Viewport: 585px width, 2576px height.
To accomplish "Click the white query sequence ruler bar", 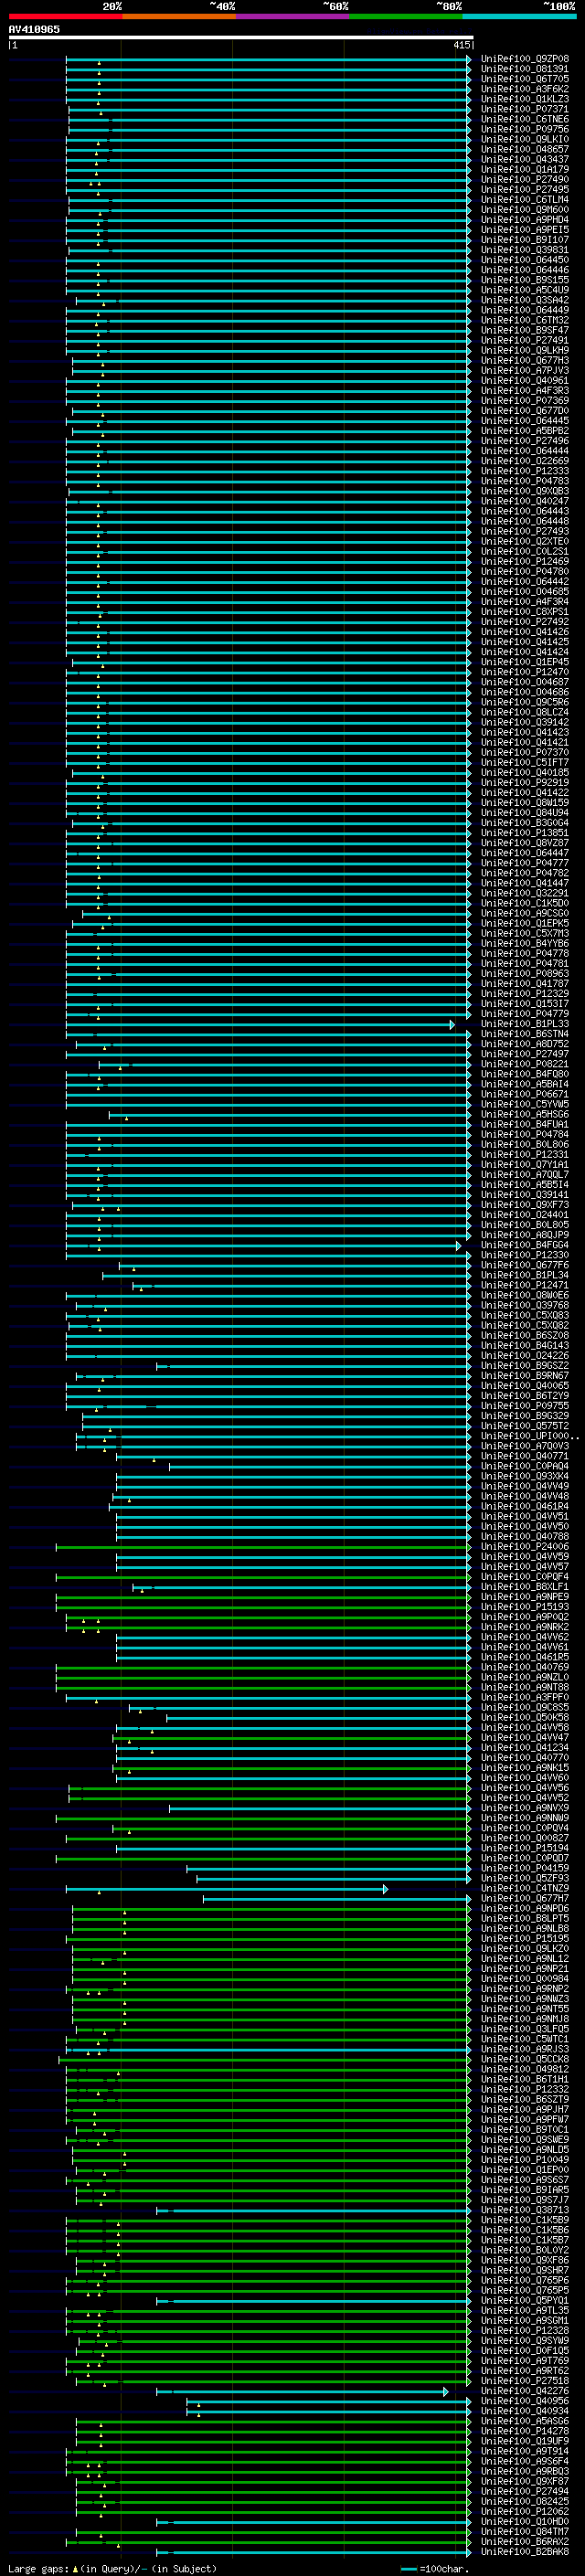I will pyautogui.click(x=241, y=38).
